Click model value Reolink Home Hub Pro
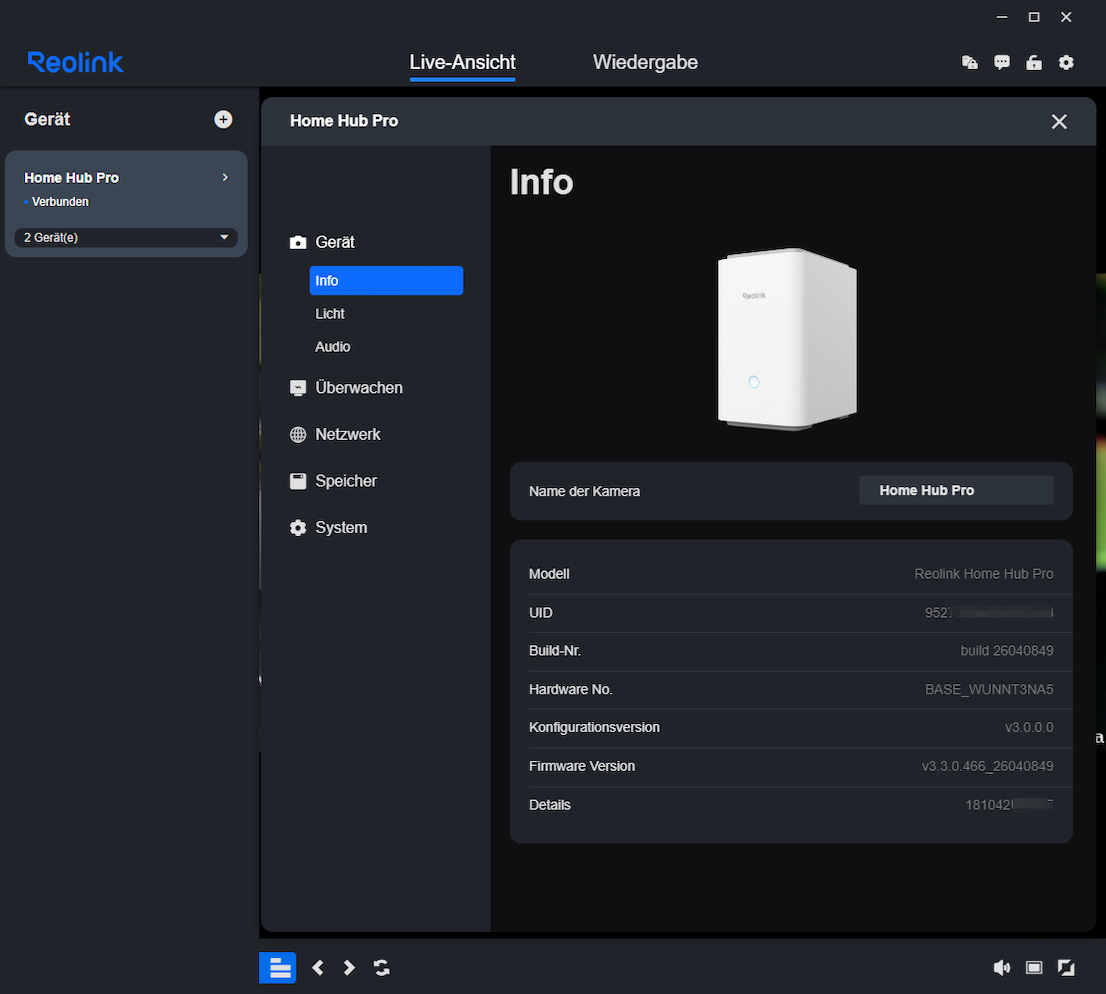This screenshot has width=1106, height=994. click(x=984, y=574)
